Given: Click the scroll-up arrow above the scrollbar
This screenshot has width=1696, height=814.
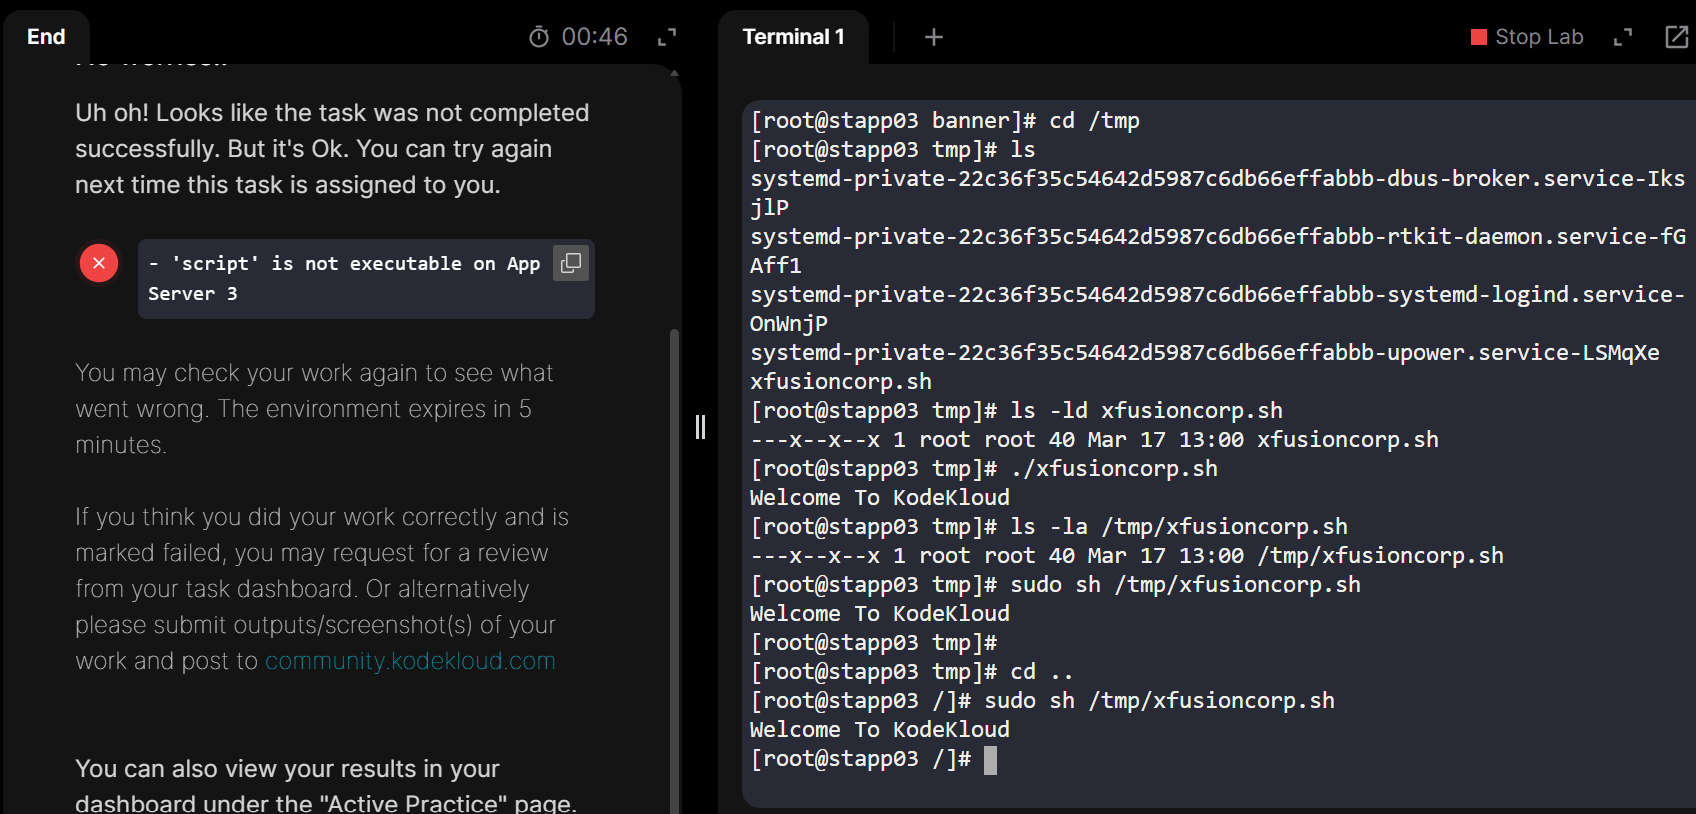Looking at the screenshot, I should pyautogui.click(x=674, y=73).
